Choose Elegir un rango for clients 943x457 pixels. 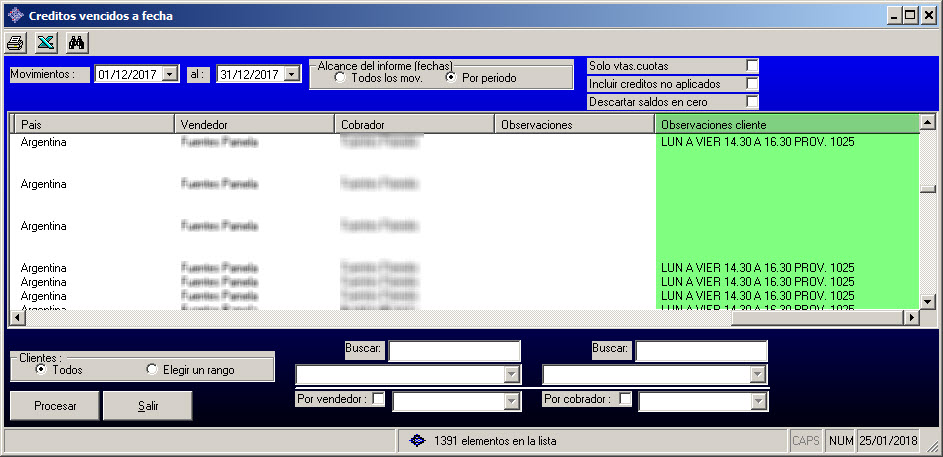[x=152, y=370]
